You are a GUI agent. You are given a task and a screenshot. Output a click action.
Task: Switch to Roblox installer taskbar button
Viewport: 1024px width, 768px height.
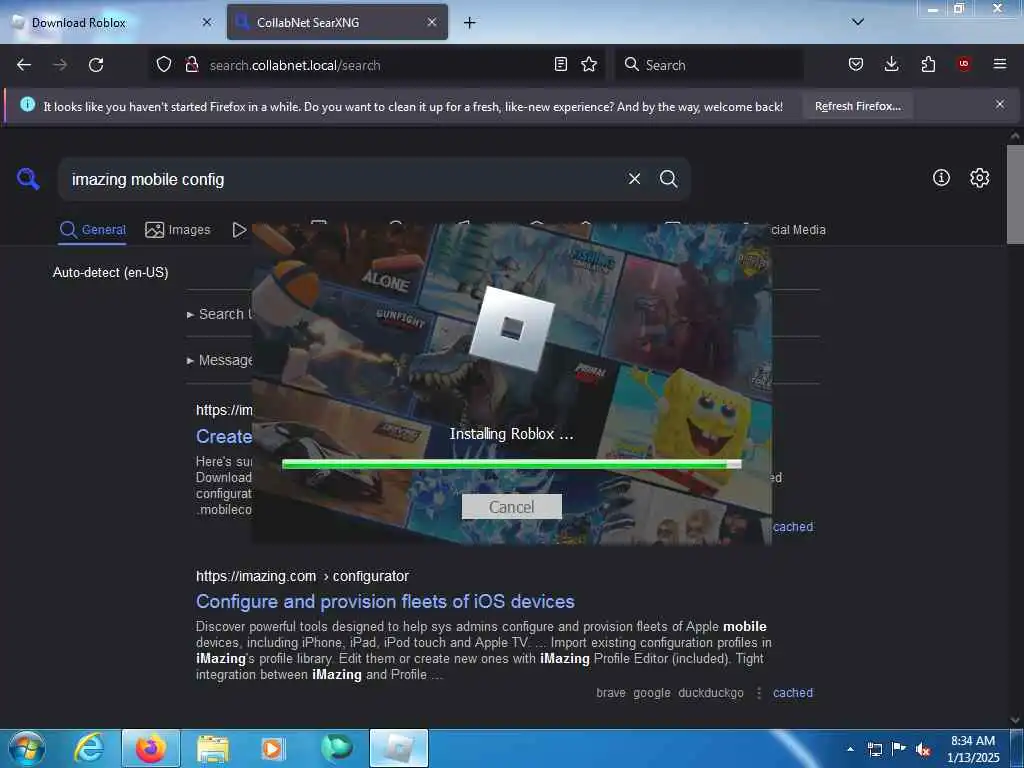tap(398, 748)
